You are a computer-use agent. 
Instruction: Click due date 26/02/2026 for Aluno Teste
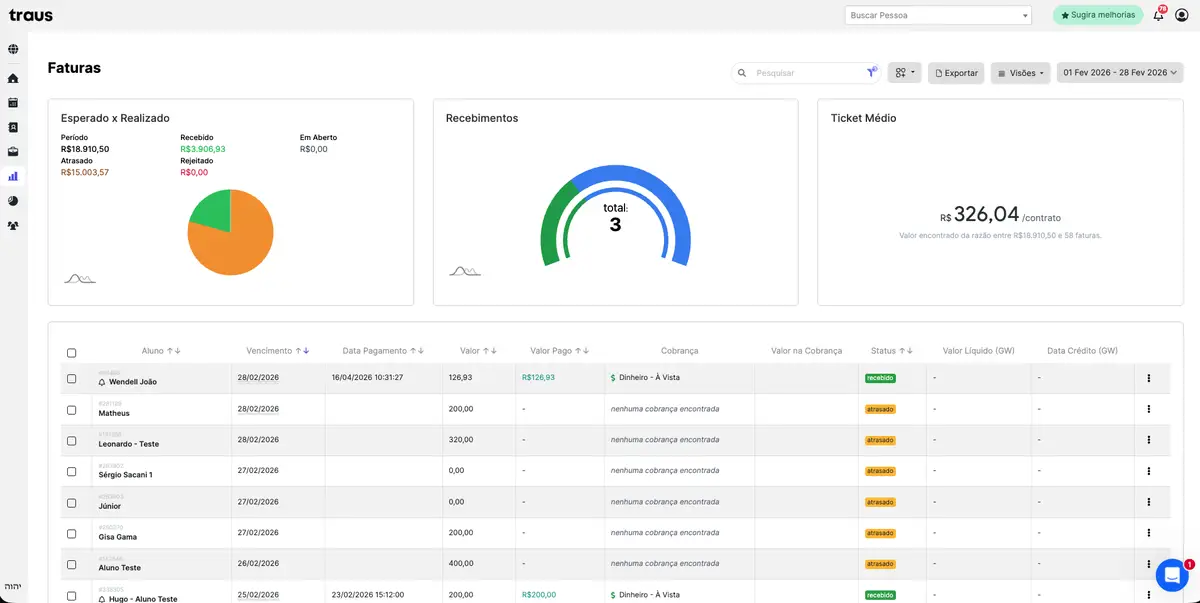pyautogui.click(x=258, y=564)
